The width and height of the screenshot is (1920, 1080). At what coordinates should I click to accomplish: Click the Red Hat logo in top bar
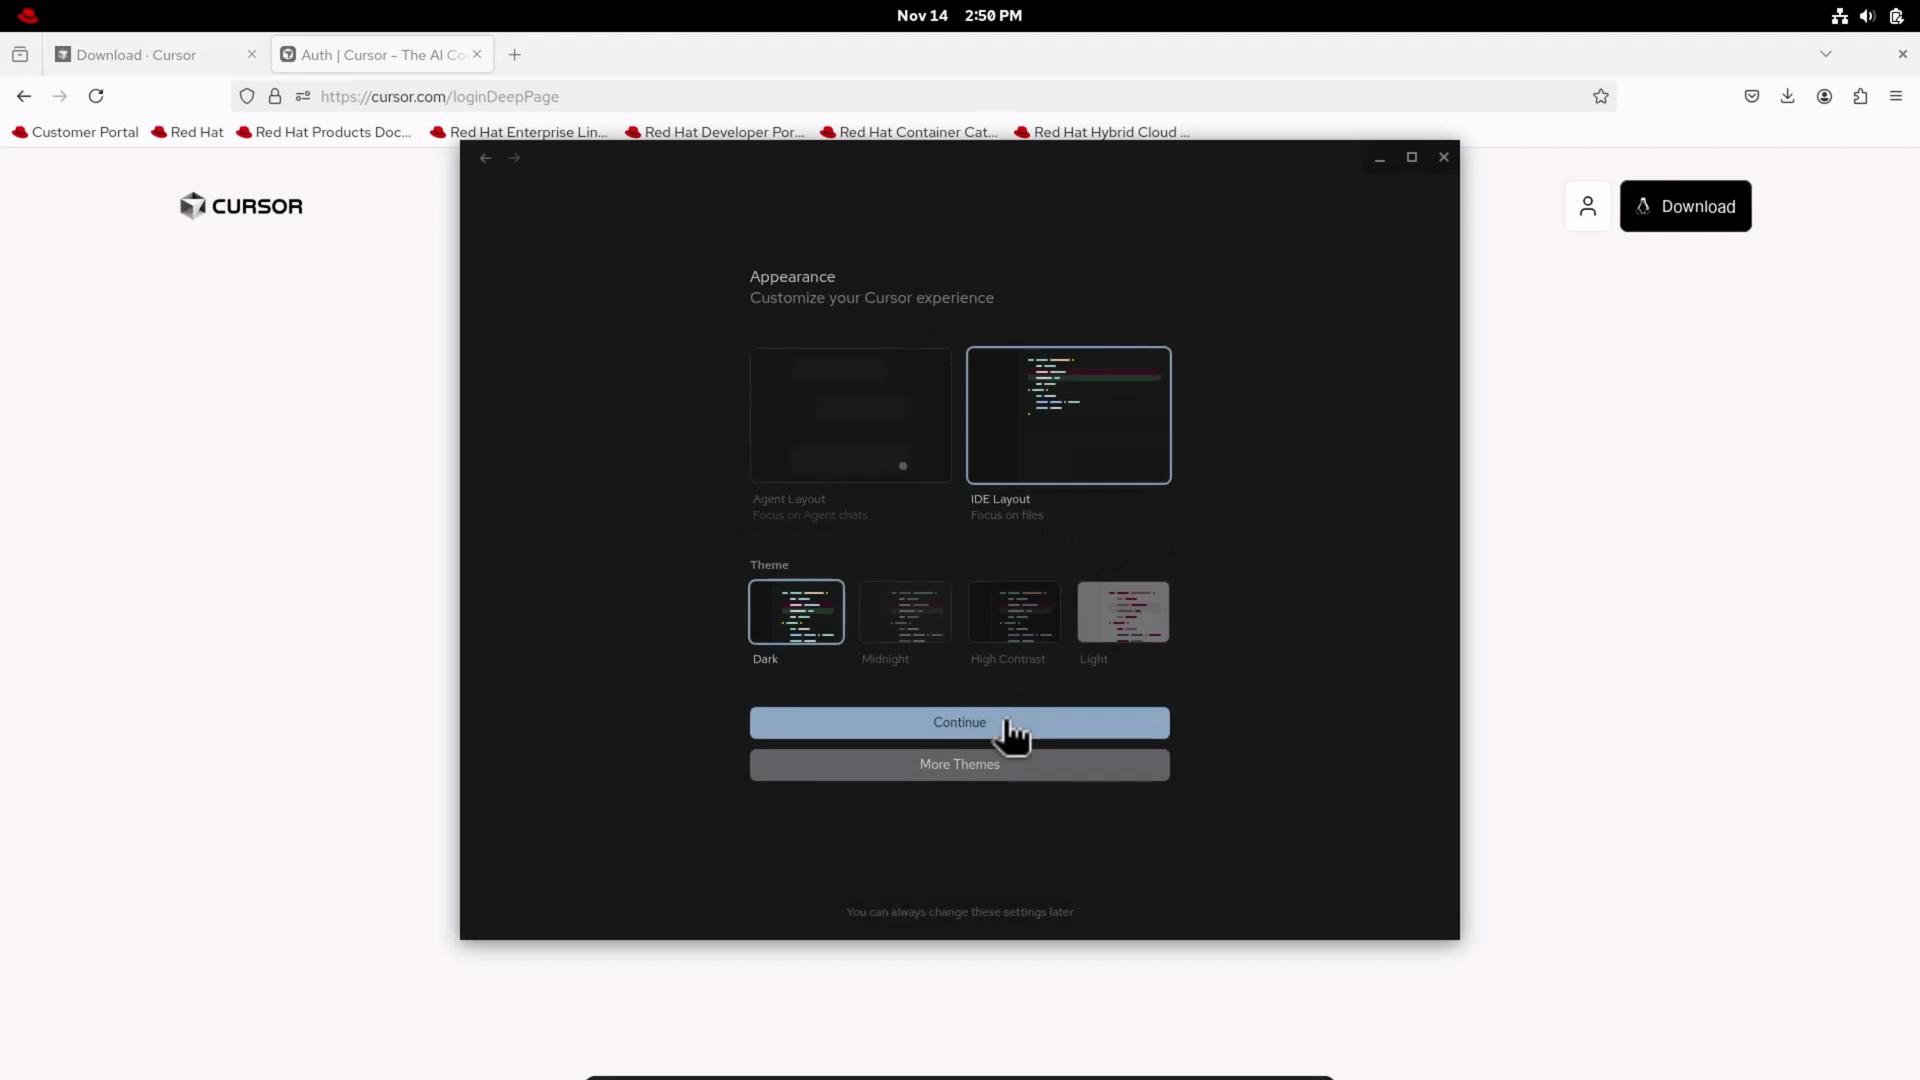28,15
